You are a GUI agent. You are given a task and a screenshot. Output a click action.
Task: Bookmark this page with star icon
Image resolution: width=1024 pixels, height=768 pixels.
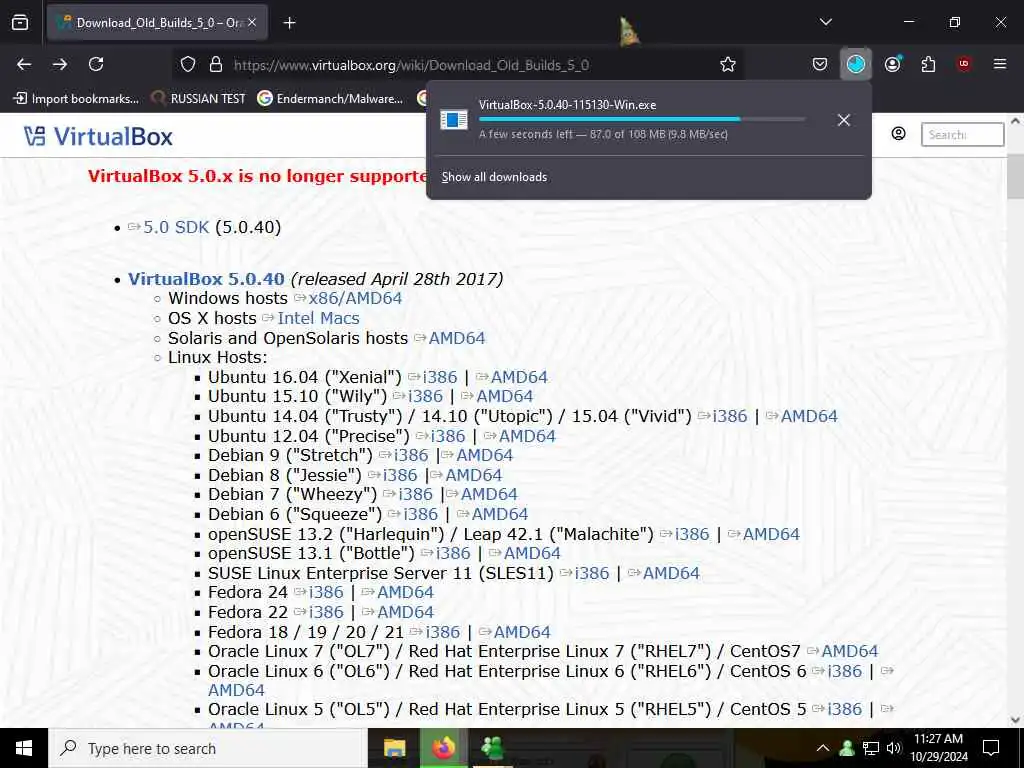click(728, 64)
